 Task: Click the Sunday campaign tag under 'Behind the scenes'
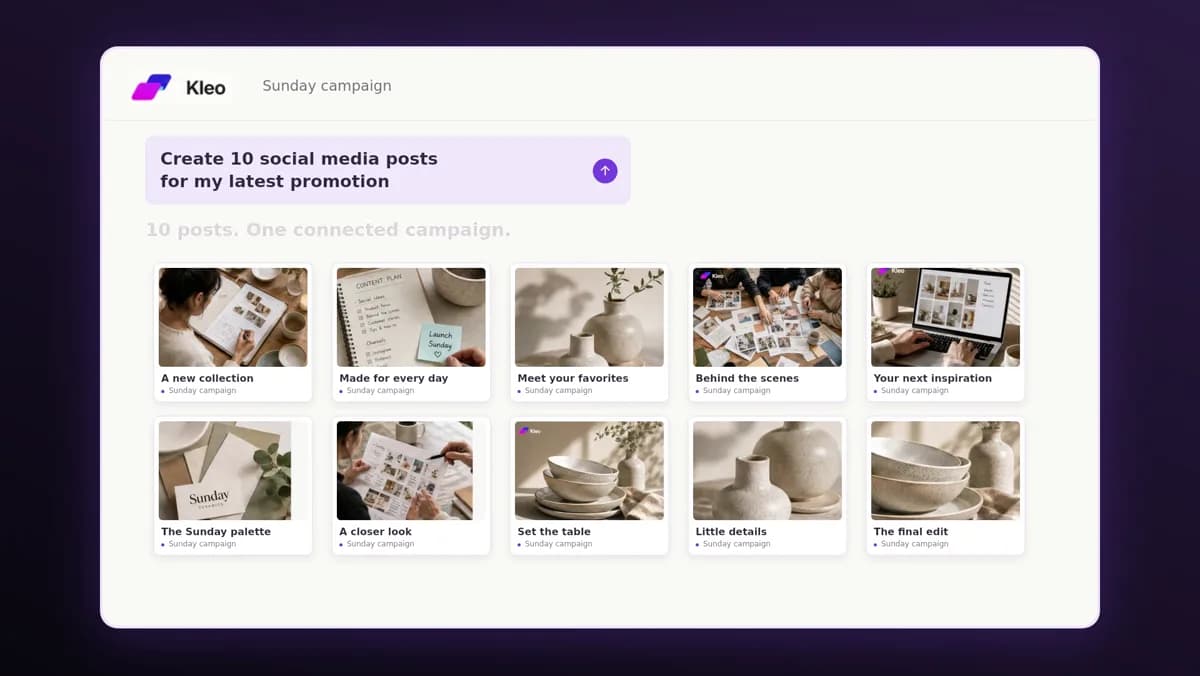(x=733, y=391)
